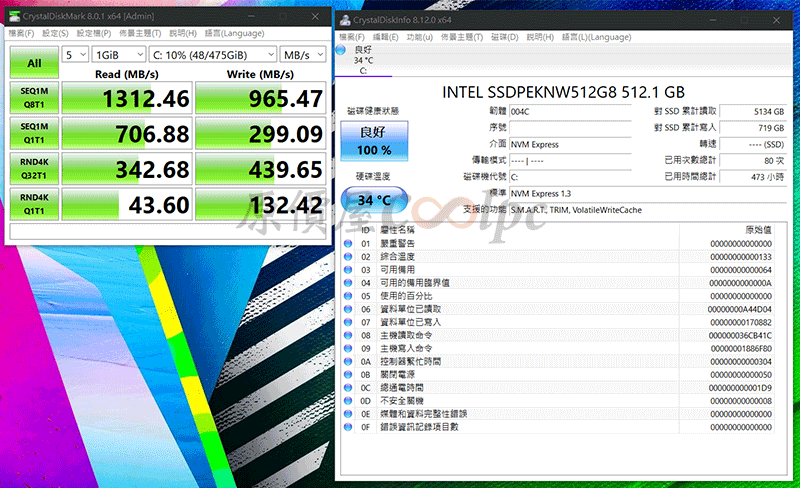The width and height of the screenshot is (800, 488).
Task: Click the total host writes value 719 GB
Action: (753, 128)
